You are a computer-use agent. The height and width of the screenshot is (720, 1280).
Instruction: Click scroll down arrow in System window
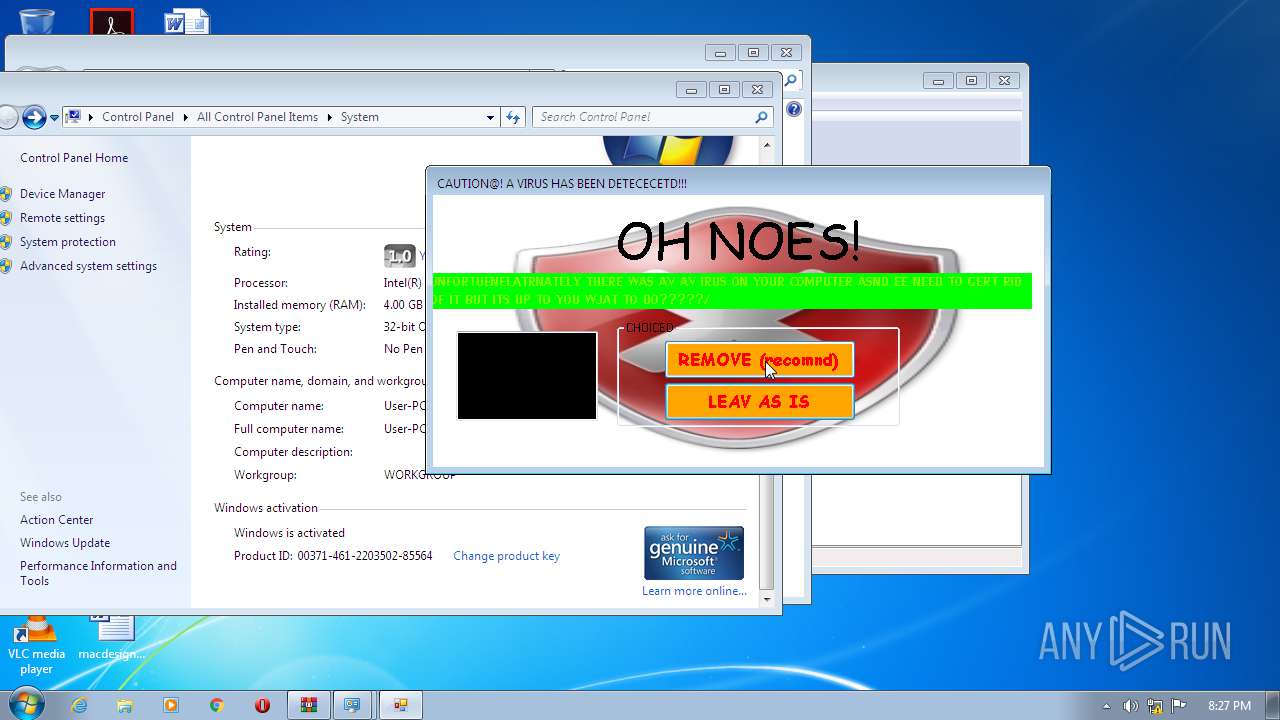767,599
